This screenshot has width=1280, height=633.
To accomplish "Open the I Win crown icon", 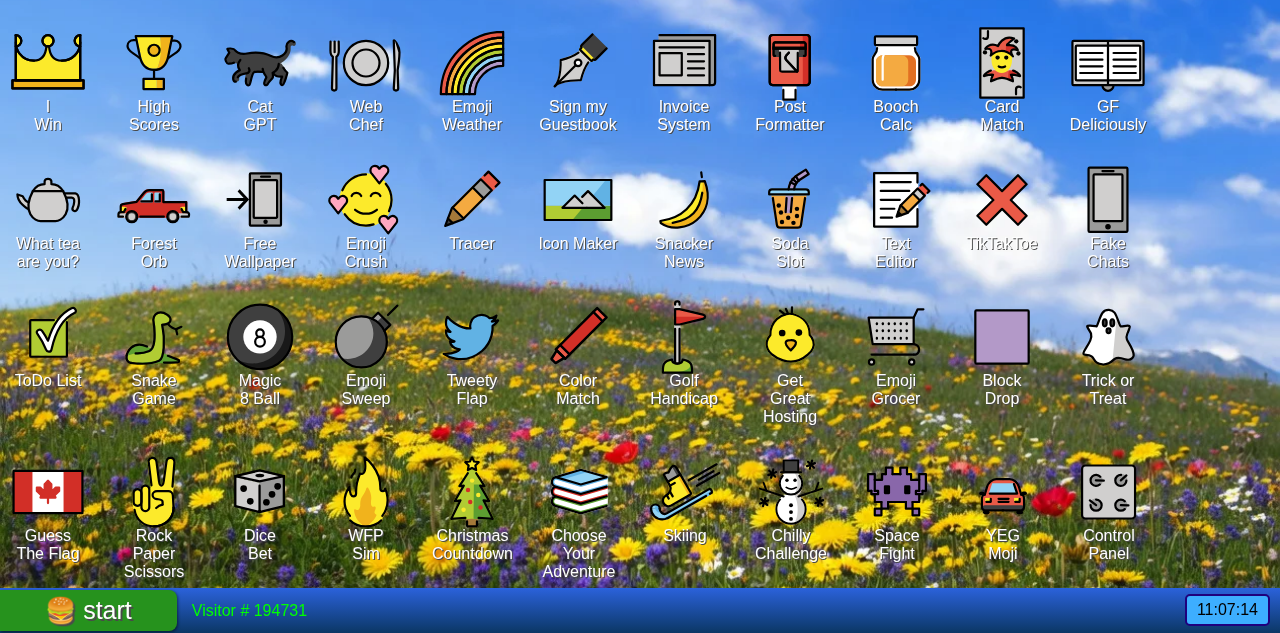I will tap(48, 62).
